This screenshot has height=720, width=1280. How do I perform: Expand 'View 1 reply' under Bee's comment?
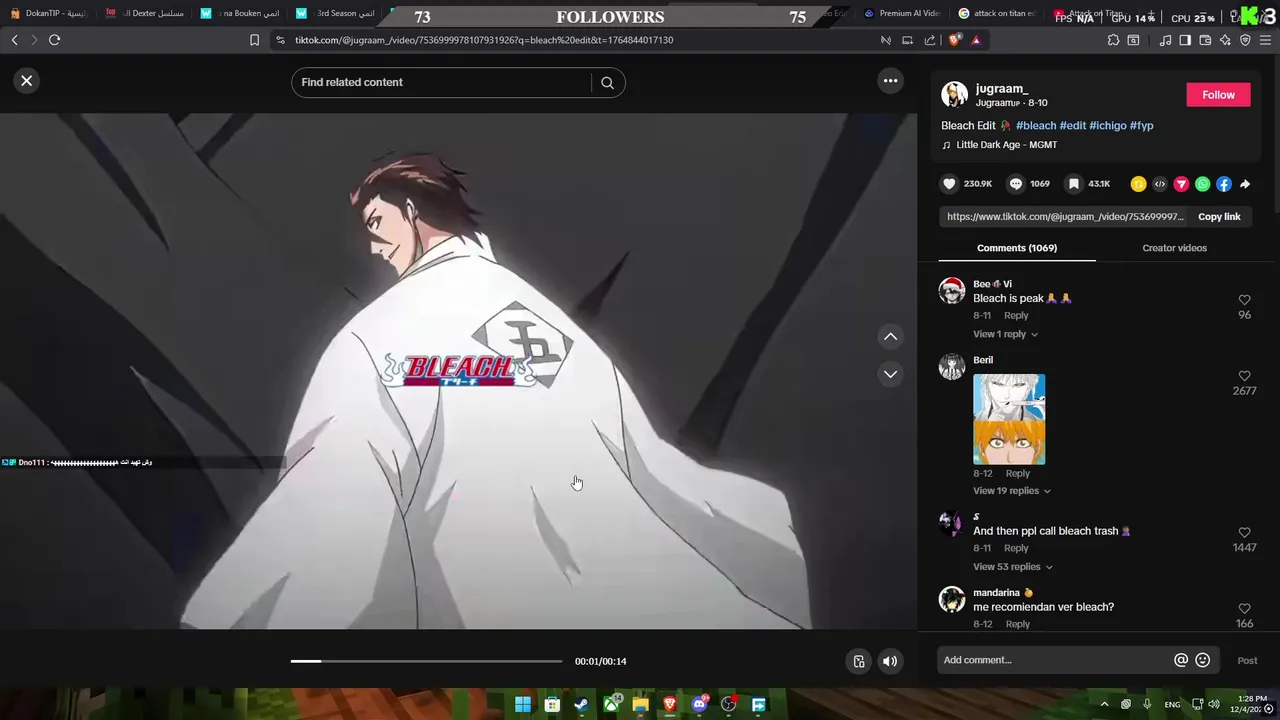pyautogui.click(x=1005, y=334)
